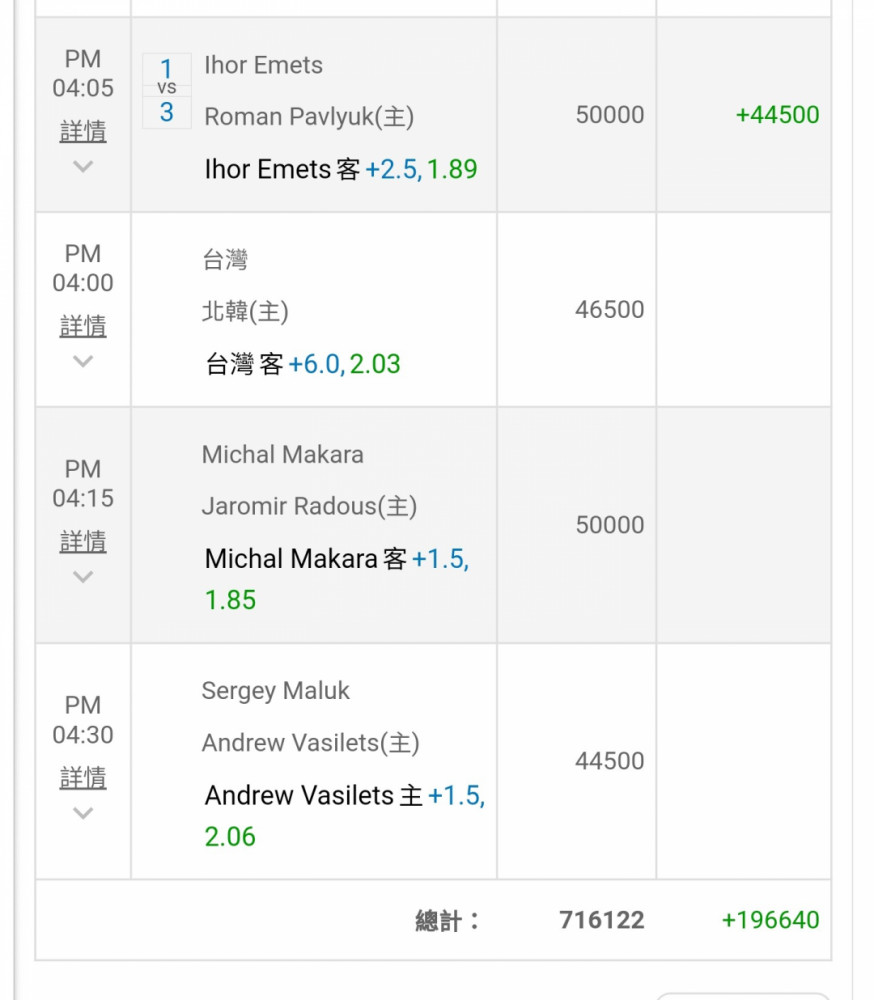This screenshot has width=874, height=1000.
Task: Click the Sergey Maluk player name
Action: tap(276, 691)
